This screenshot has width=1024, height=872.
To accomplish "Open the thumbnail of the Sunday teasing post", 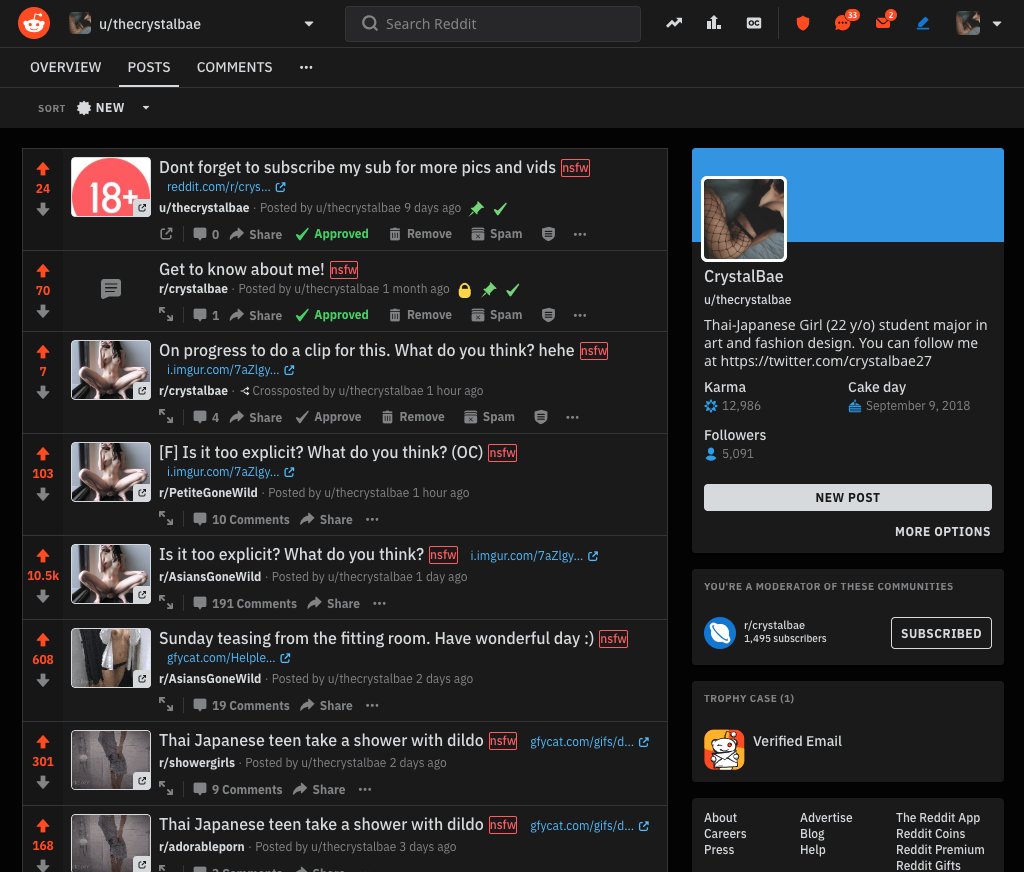I will (x=110, y=658).
